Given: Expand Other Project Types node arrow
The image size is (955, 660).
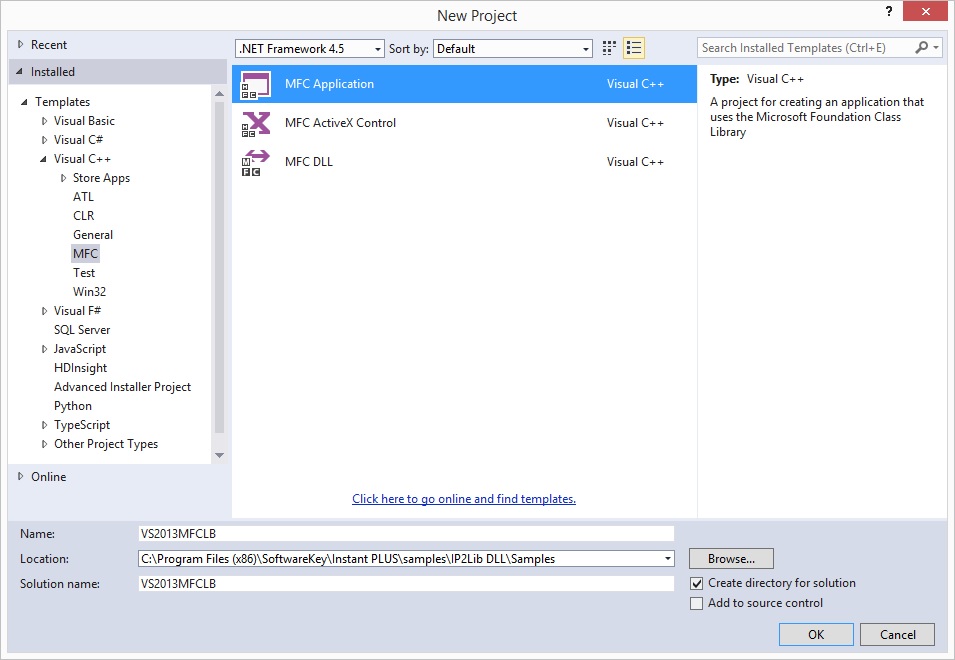Looking at the screenshot, I should click(44, 444).
